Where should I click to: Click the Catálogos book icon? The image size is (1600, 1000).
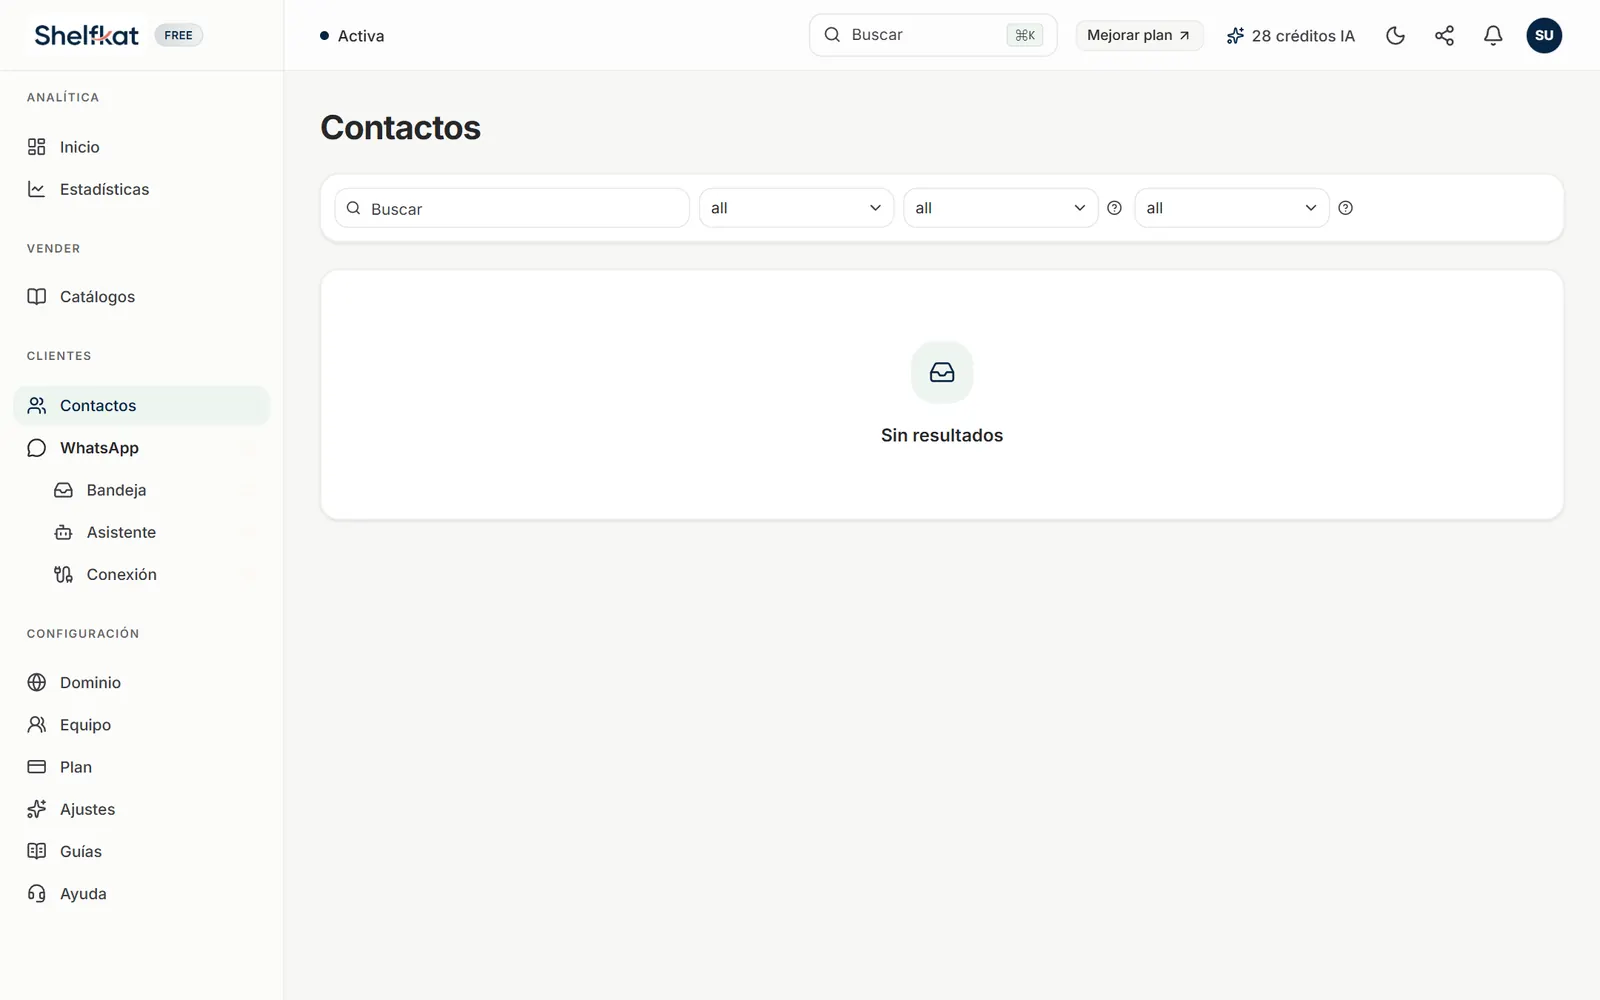[x=37, y=296]
